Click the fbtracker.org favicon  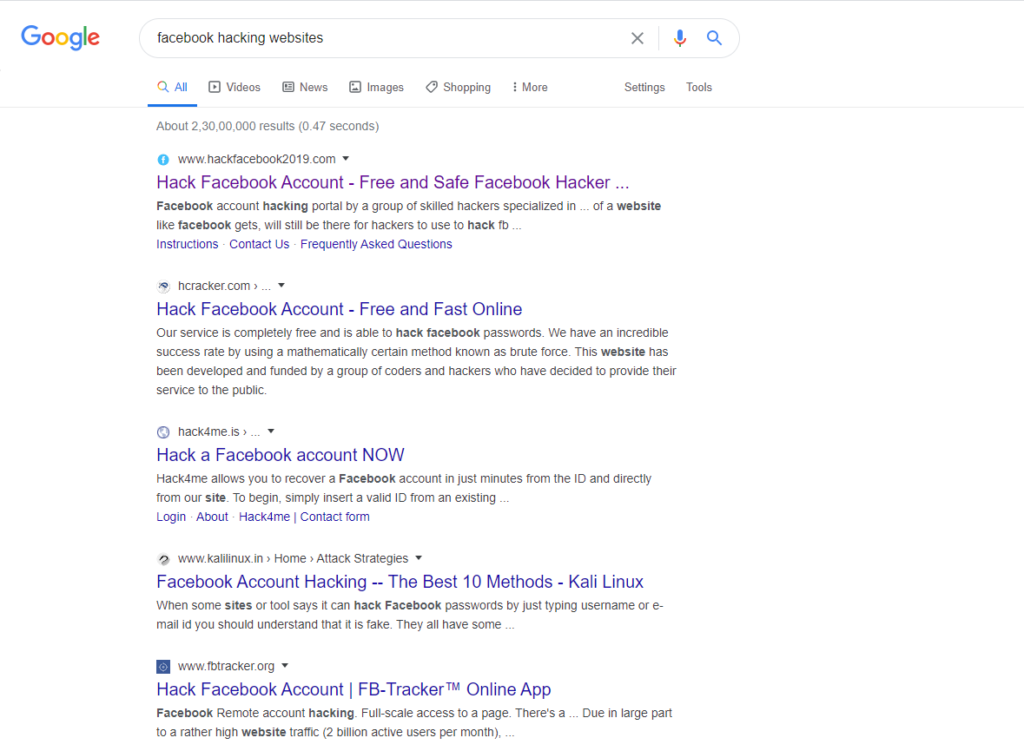[x=163, y=667]
